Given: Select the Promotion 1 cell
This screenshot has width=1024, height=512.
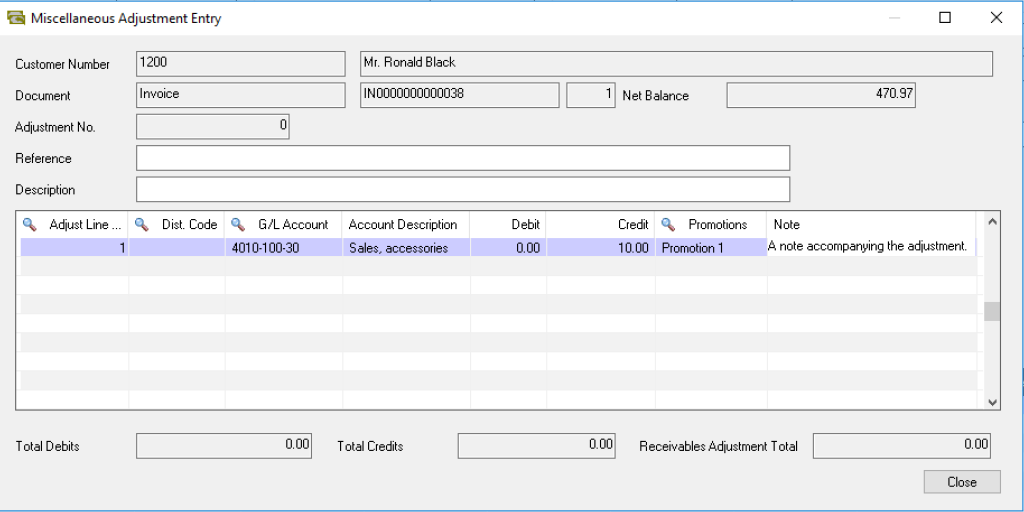Looking at the screenshot, I should (x=711, y=248).
